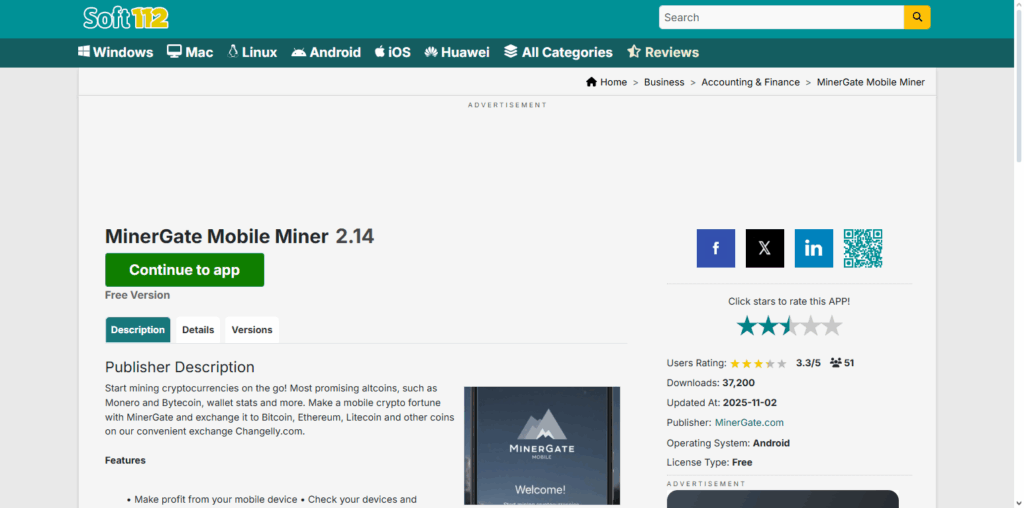Click the 51 voters count icon
The height and width of the screenshot is (508, 1024).
[835, 363]
